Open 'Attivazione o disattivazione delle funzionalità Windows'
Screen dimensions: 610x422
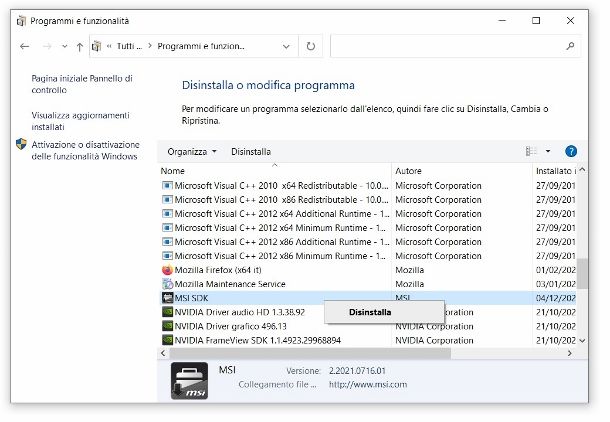(x=85, y=151)
